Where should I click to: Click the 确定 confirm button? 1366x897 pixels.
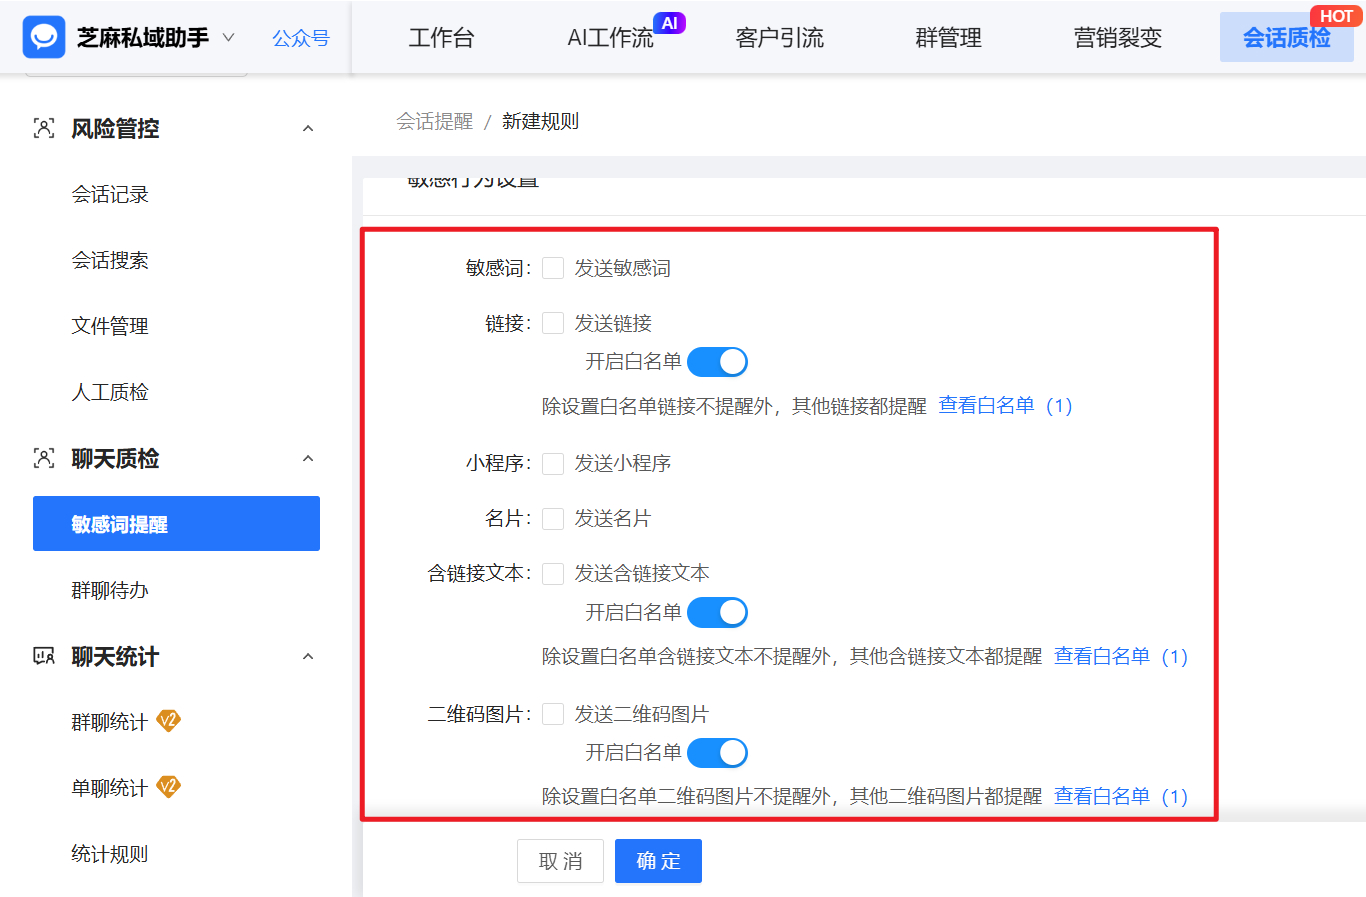pyautogui.click(x=658, y=860)
